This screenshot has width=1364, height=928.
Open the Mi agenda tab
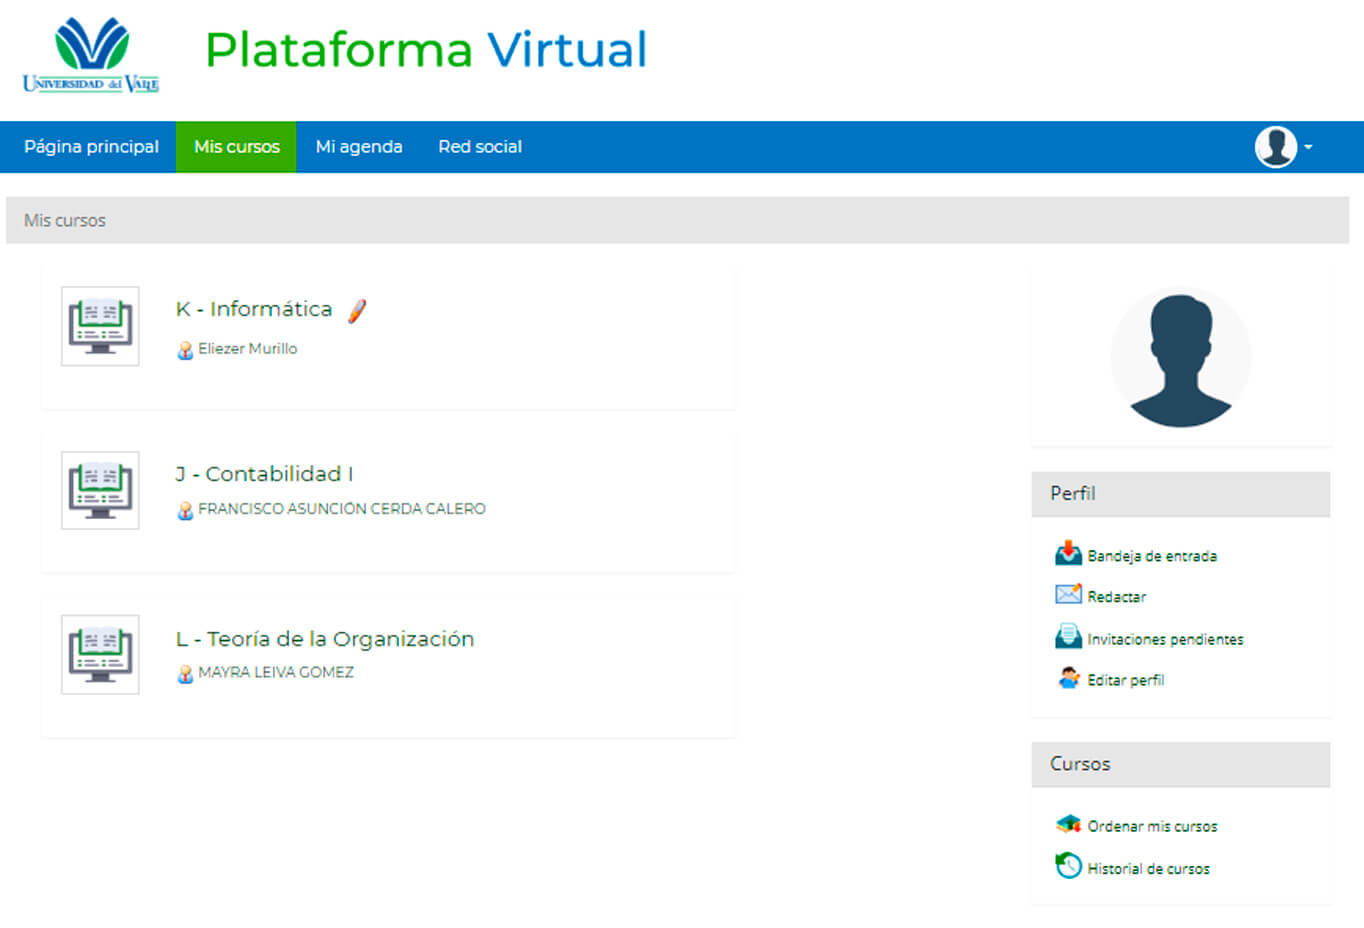point(359,147)
